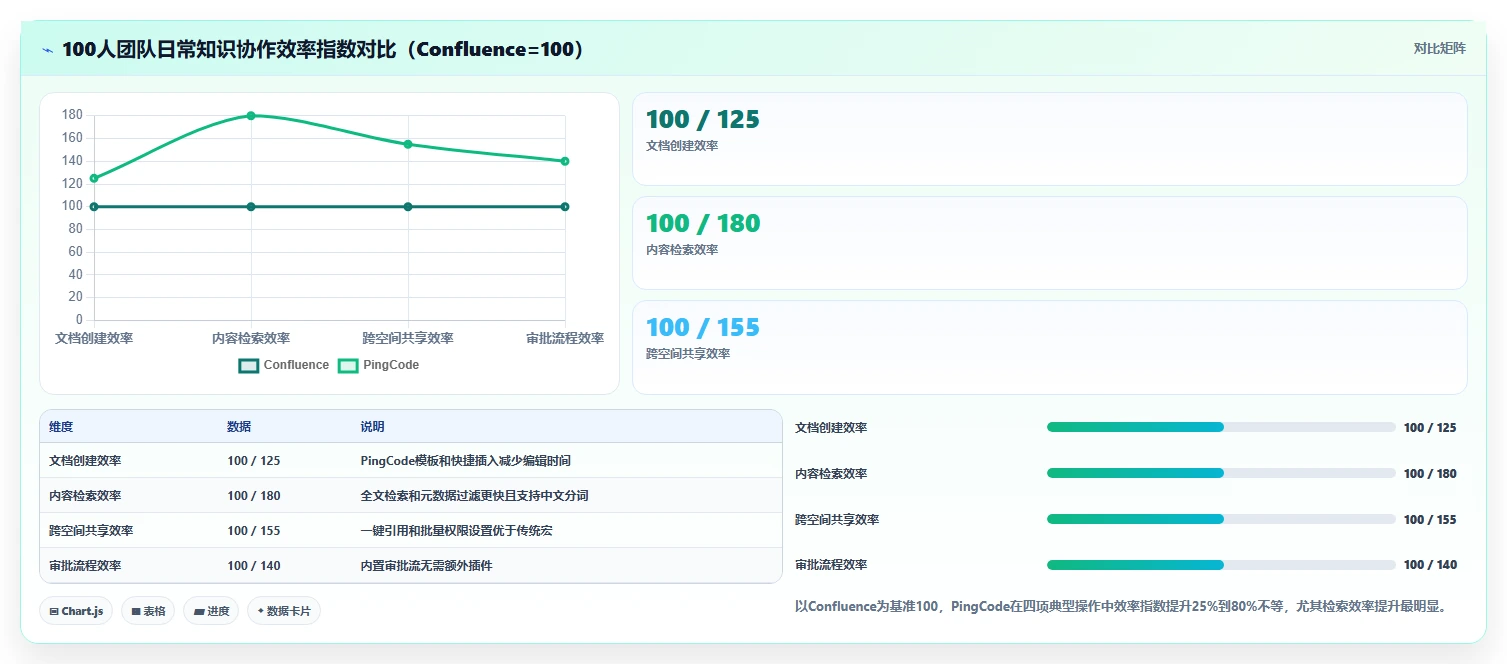The height and width of the screenshot is (664, 1507).
Task: Click the 审批流程效率 progress bar
Action: pyautogui.click(x=1221, y=565)
